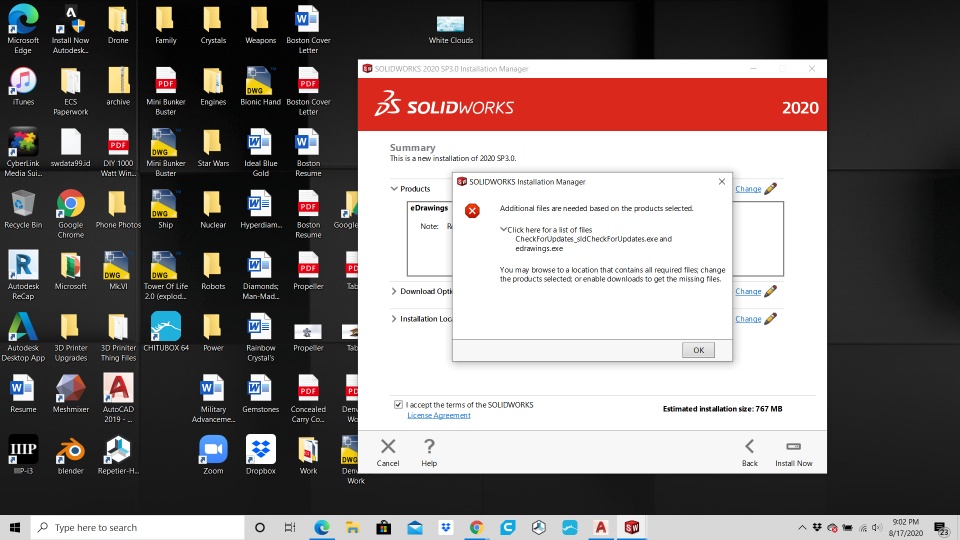Select the Autodesk Desktop App icon
Viewport: 960px width, 540px height.
pyautogui.click(x=23, y=337)
